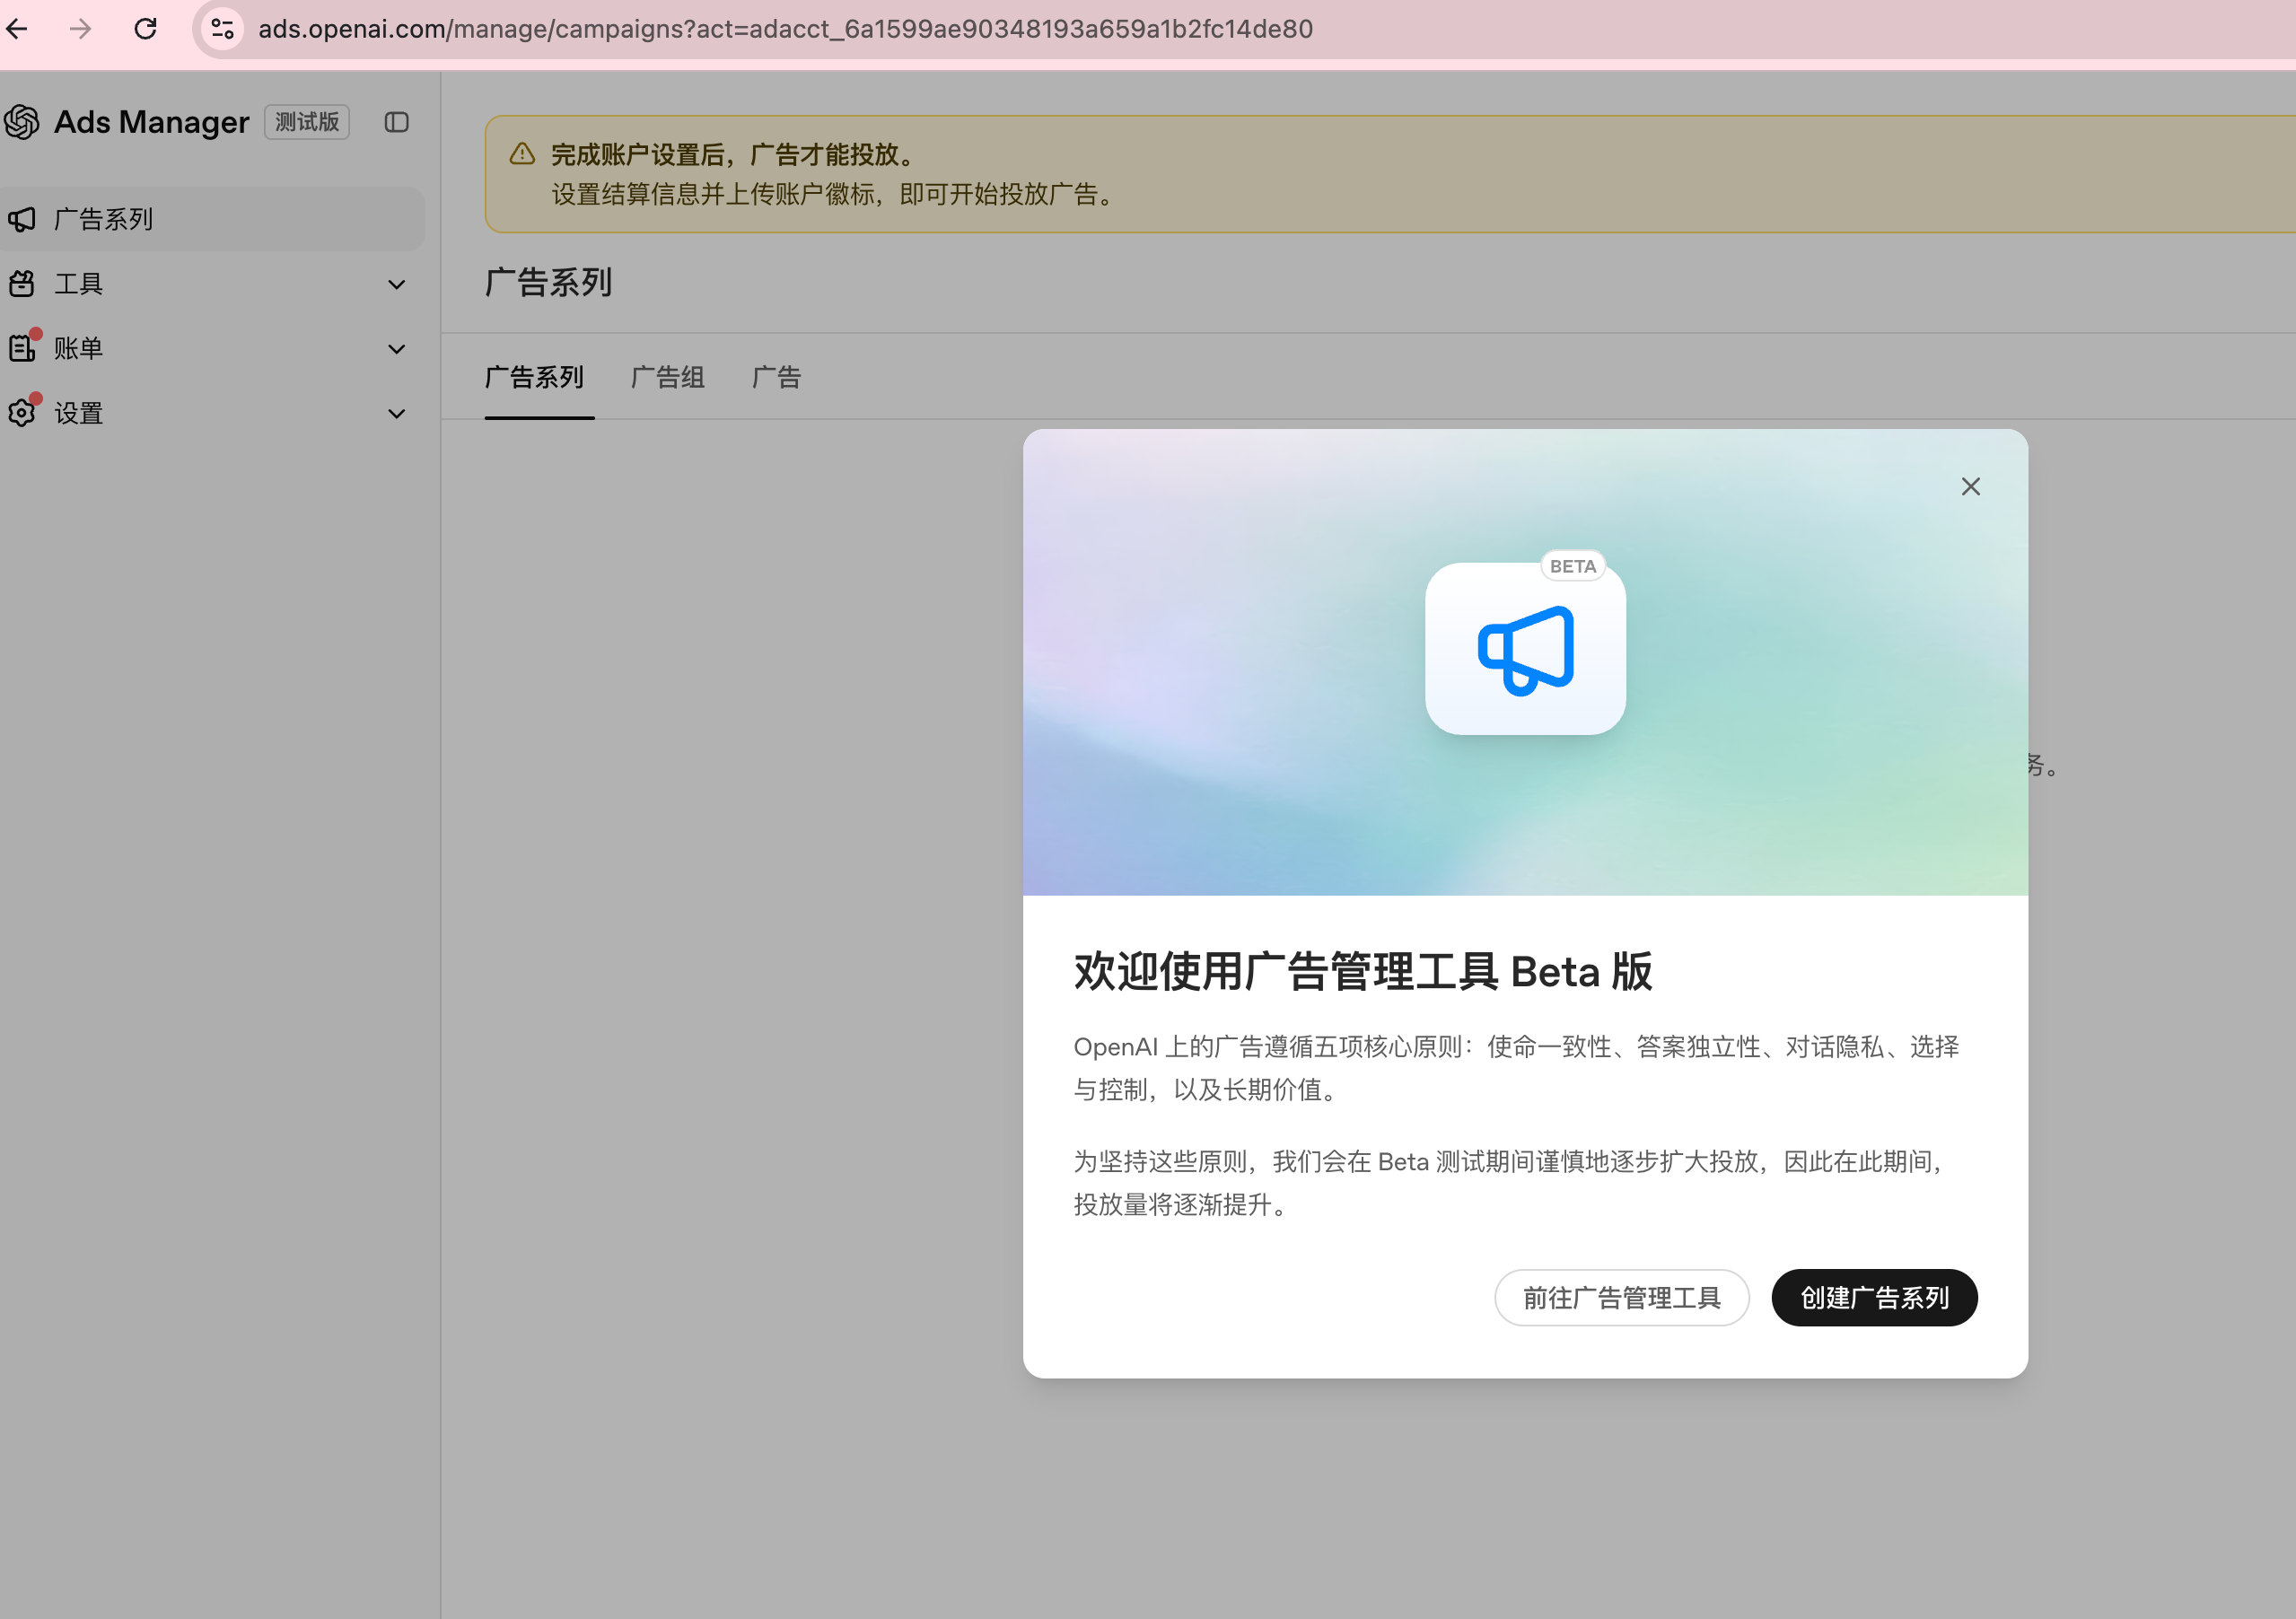Image resolution: width=2296 pixels, height=1619 pixels.
Task: Click the dialog heading 欢迎使用广告管理工具 Beta 版
Action: [x=1363, y=972]
